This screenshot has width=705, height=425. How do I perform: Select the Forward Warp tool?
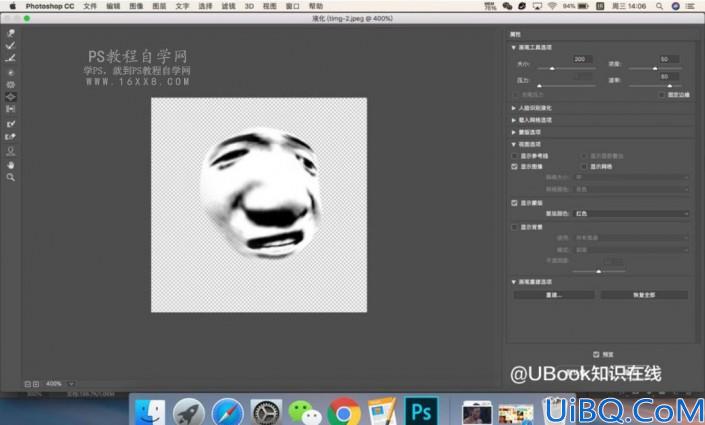11,33
